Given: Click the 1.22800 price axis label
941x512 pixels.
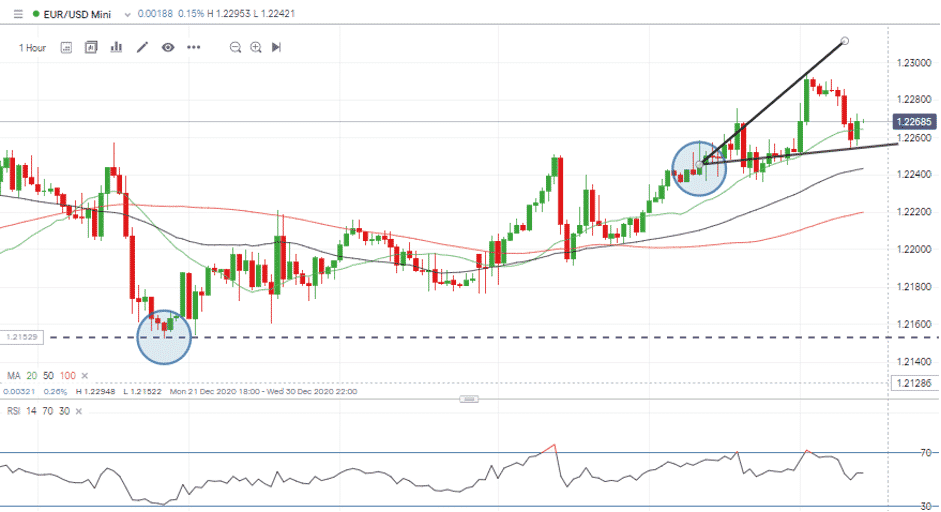Looking at the screenshot, I should coord(914,100).
